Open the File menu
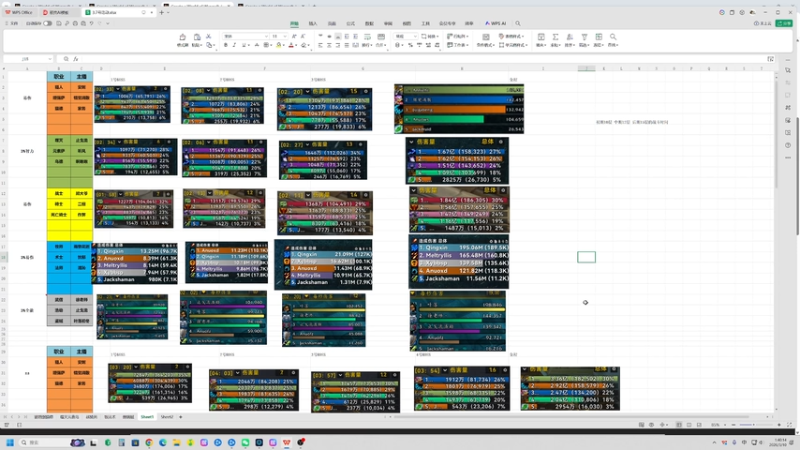The width and height of the screenshot is (800, 450). point(12,23)
